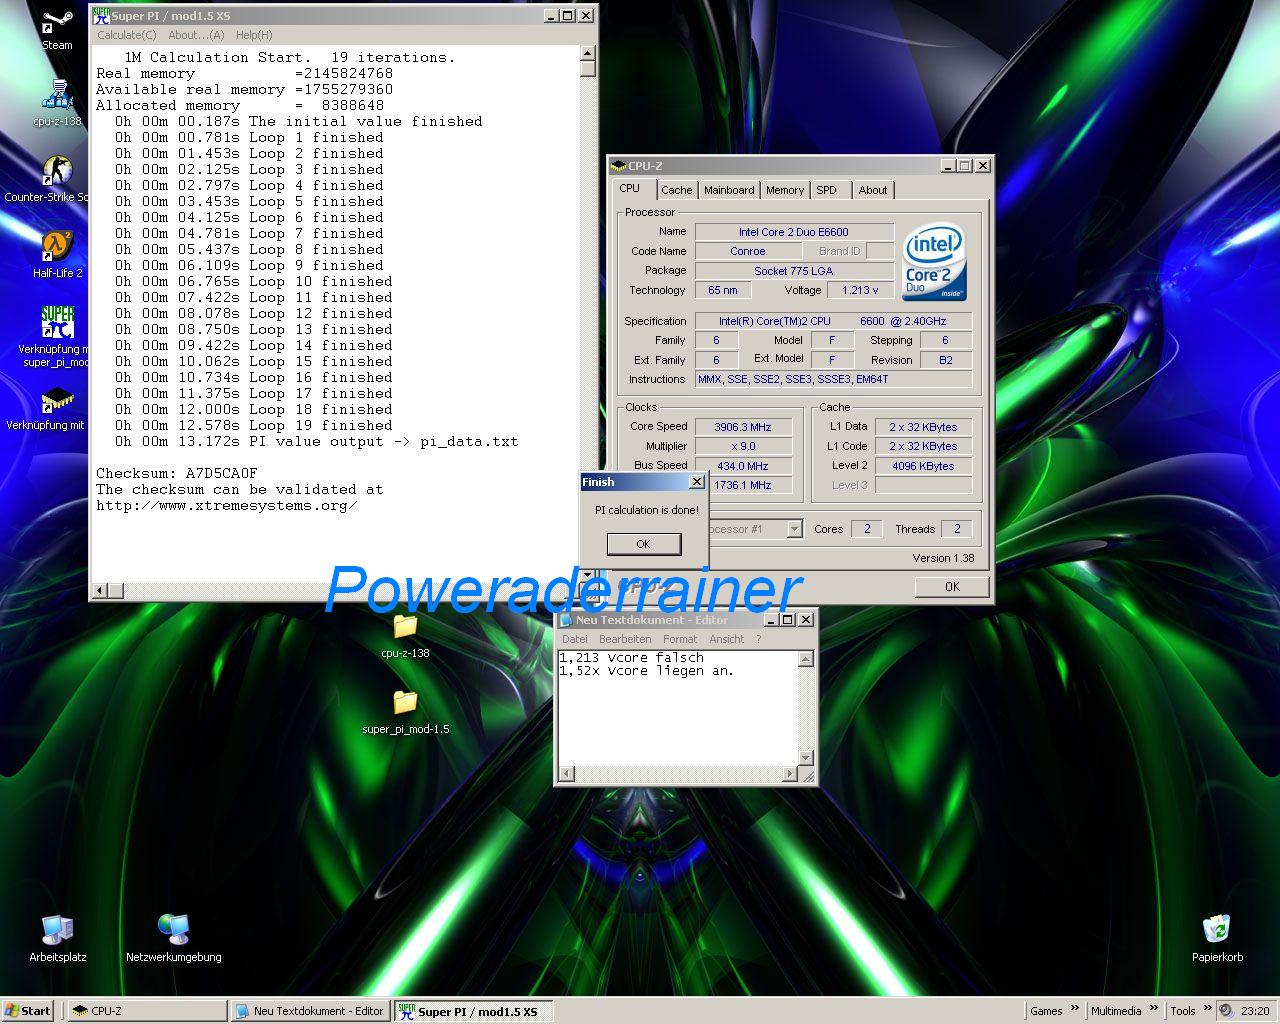Switch to the Memory tab in CPU-Z

pyautogui.click(x=785, y=190)
